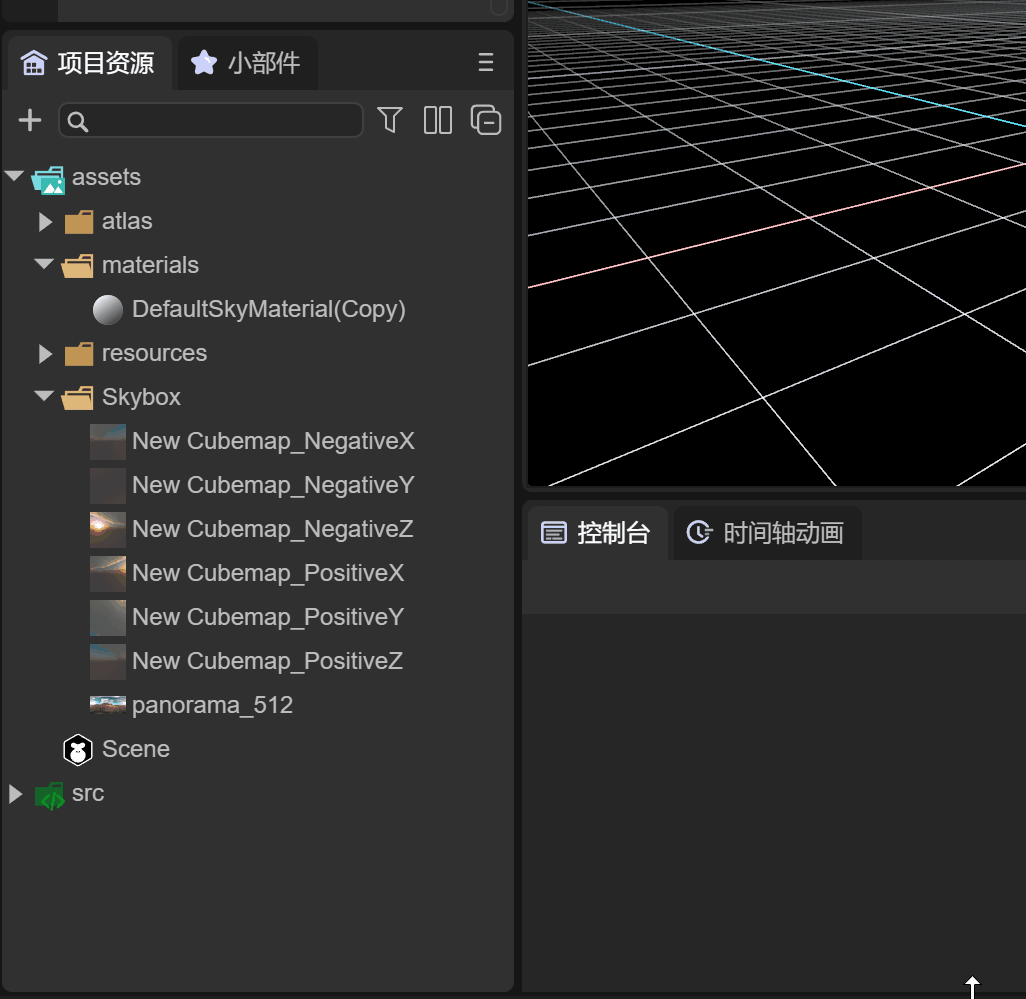Viewport: 1026px width, 999px height.
Task: Click the src code folder icon
Action: 49,795
